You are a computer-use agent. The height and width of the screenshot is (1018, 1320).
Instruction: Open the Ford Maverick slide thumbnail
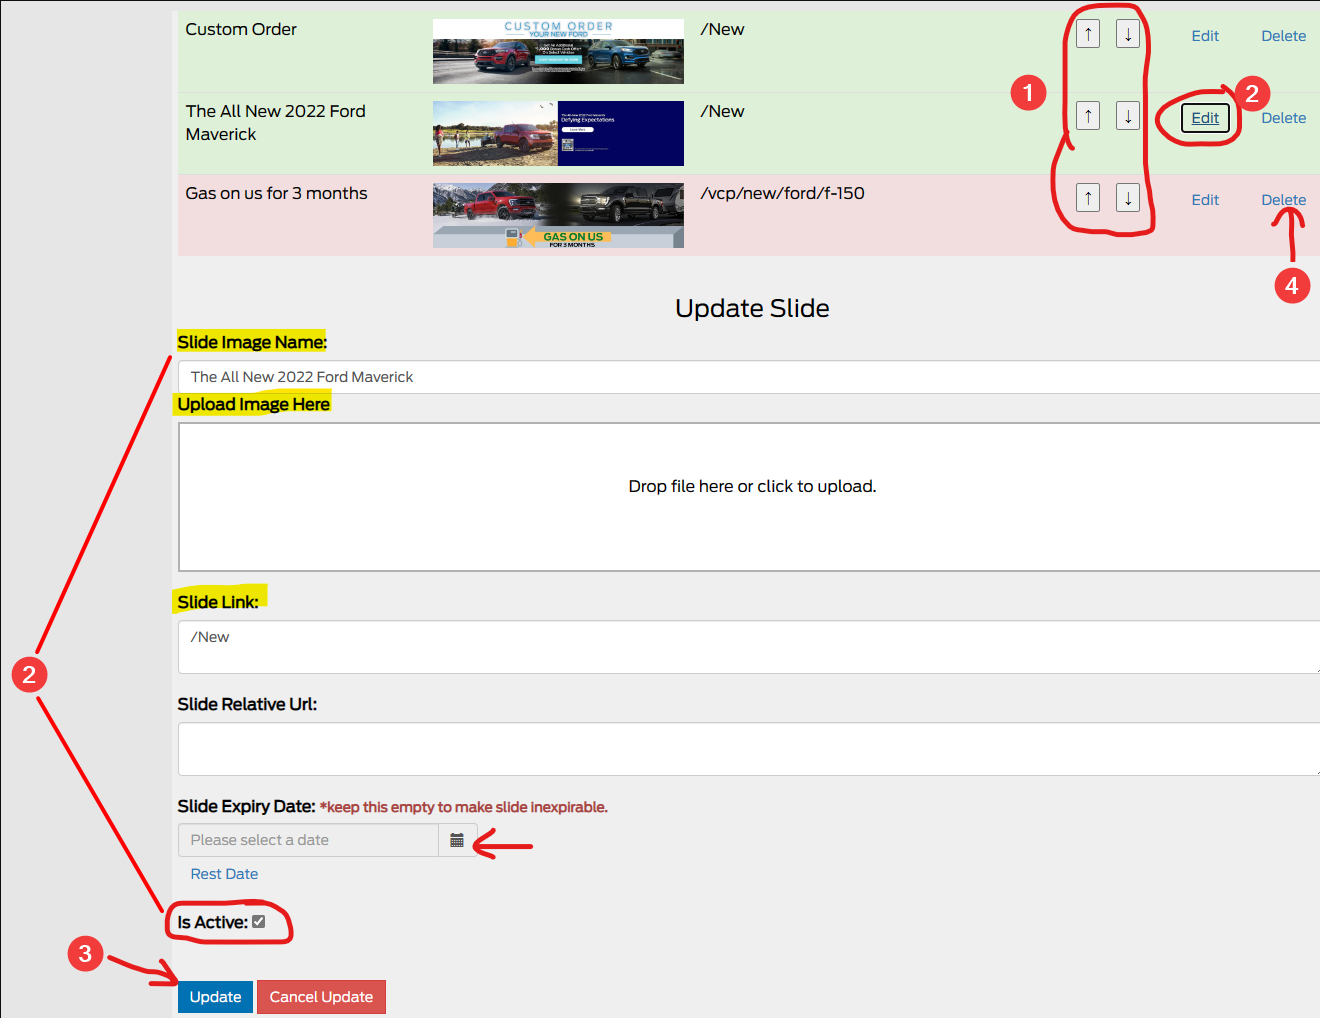coord(558,133)
